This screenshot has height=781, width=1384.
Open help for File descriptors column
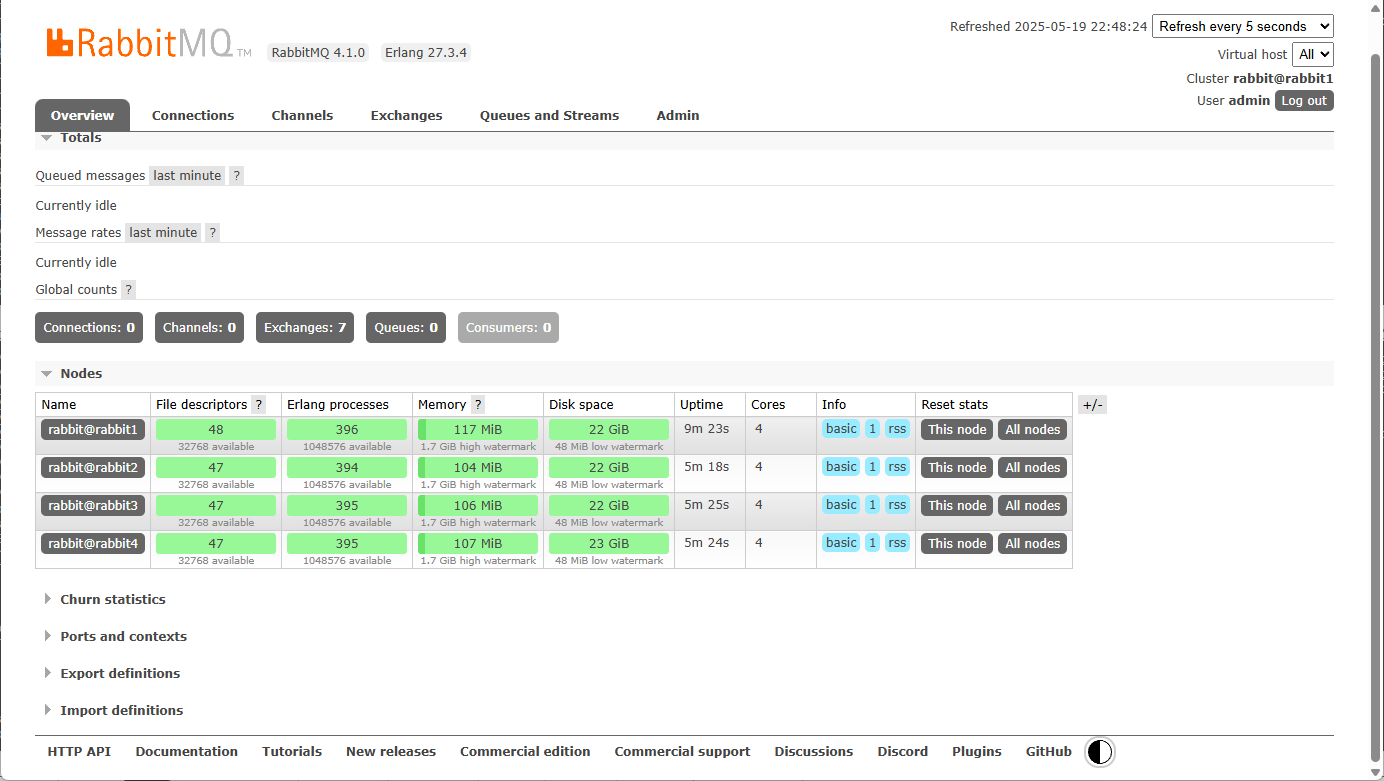pyautogui.click(x=259, y=404)
